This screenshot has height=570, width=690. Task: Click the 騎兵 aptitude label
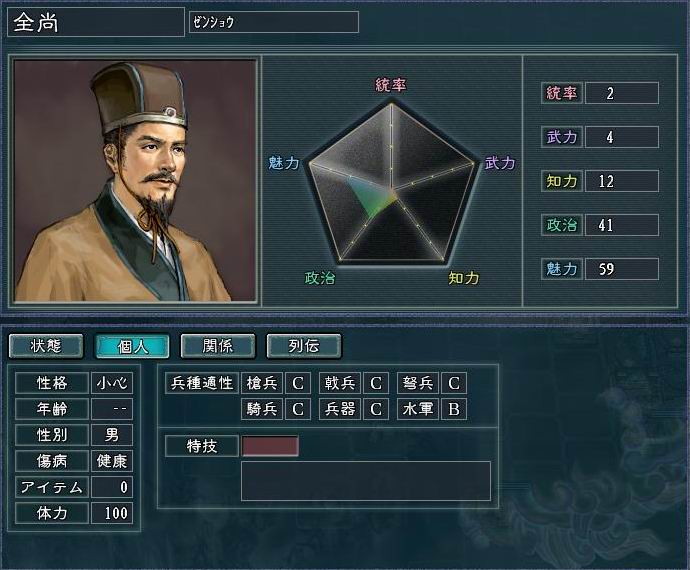[262, 409]
